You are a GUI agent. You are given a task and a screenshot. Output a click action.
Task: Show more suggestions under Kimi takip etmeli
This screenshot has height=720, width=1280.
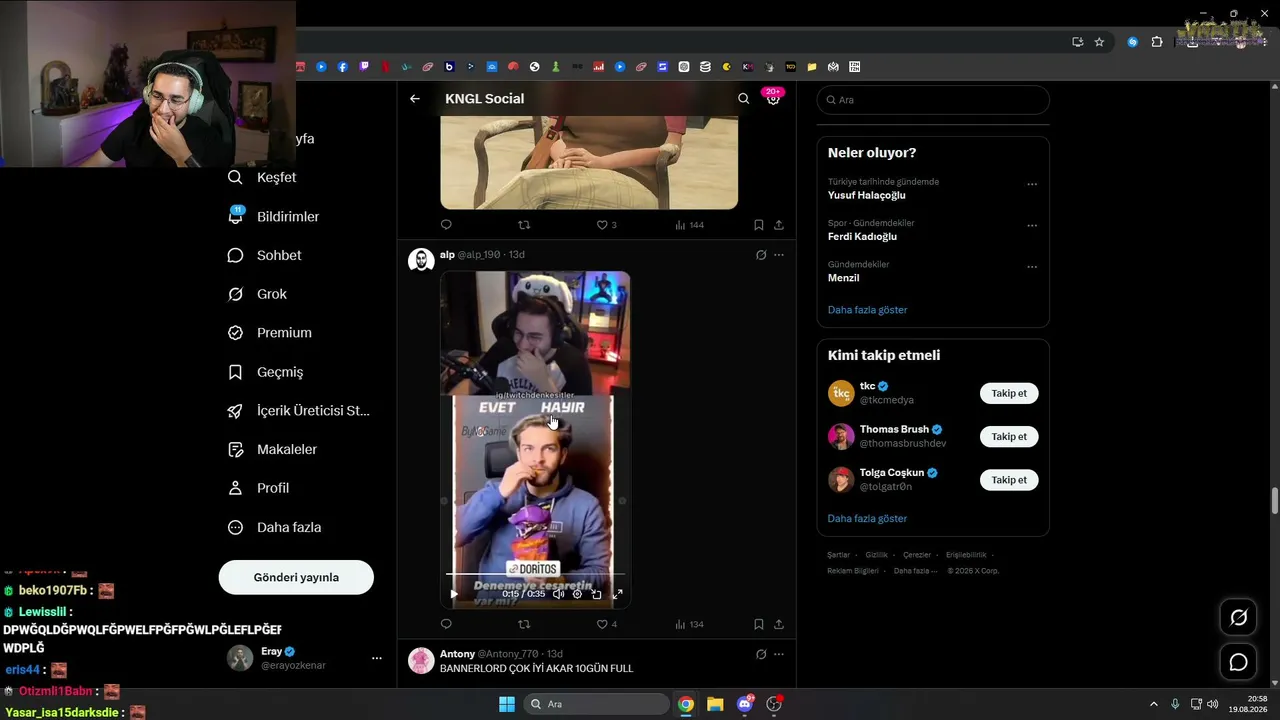click(867, 519)
